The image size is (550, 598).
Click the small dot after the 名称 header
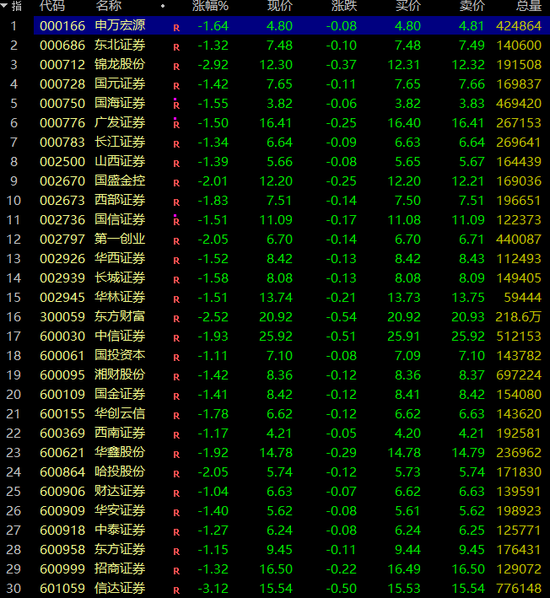pos(163,6)
